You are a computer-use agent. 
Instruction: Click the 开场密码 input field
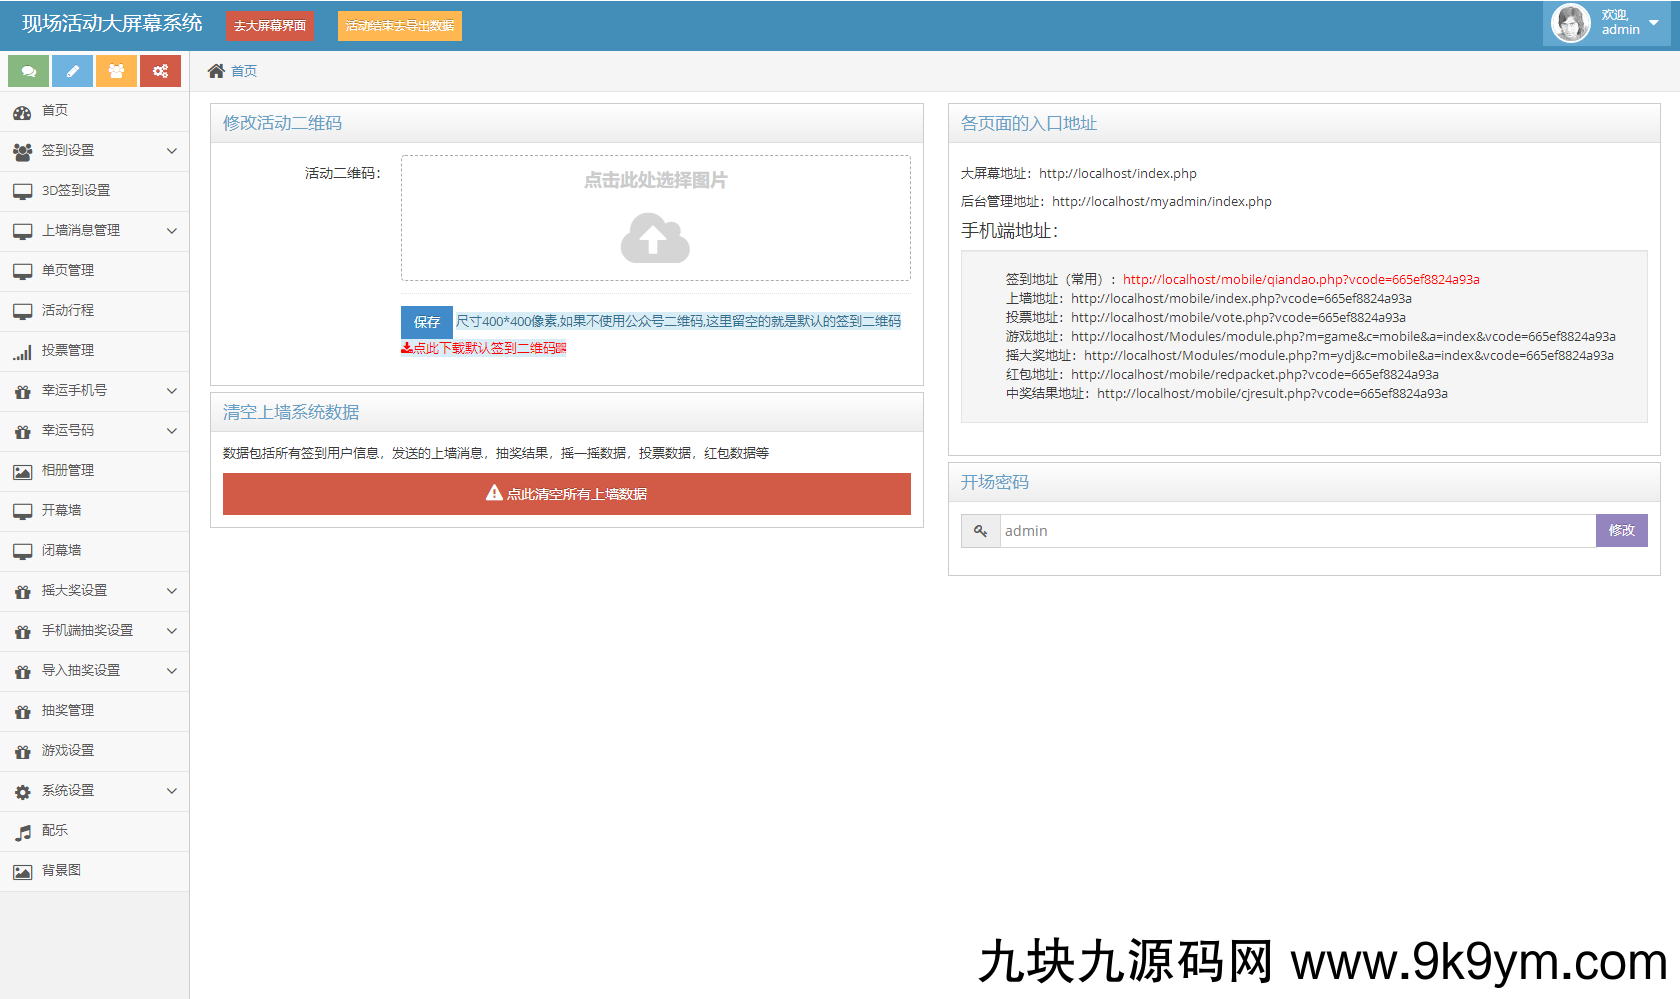click(x=1297, y=531)
